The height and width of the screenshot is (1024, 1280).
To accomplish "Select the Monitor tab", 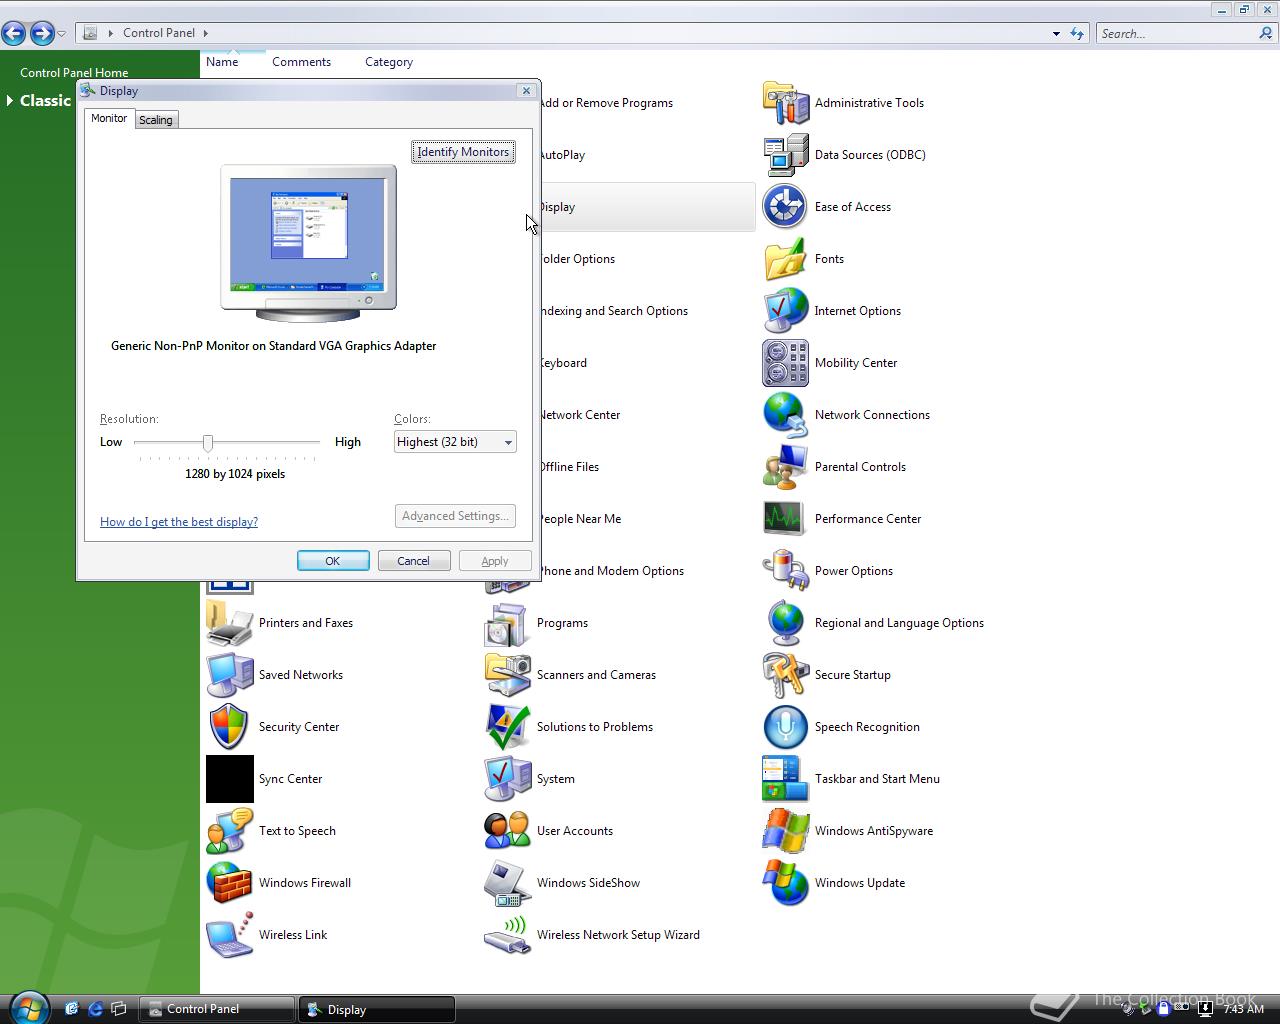I will point(109,118).
